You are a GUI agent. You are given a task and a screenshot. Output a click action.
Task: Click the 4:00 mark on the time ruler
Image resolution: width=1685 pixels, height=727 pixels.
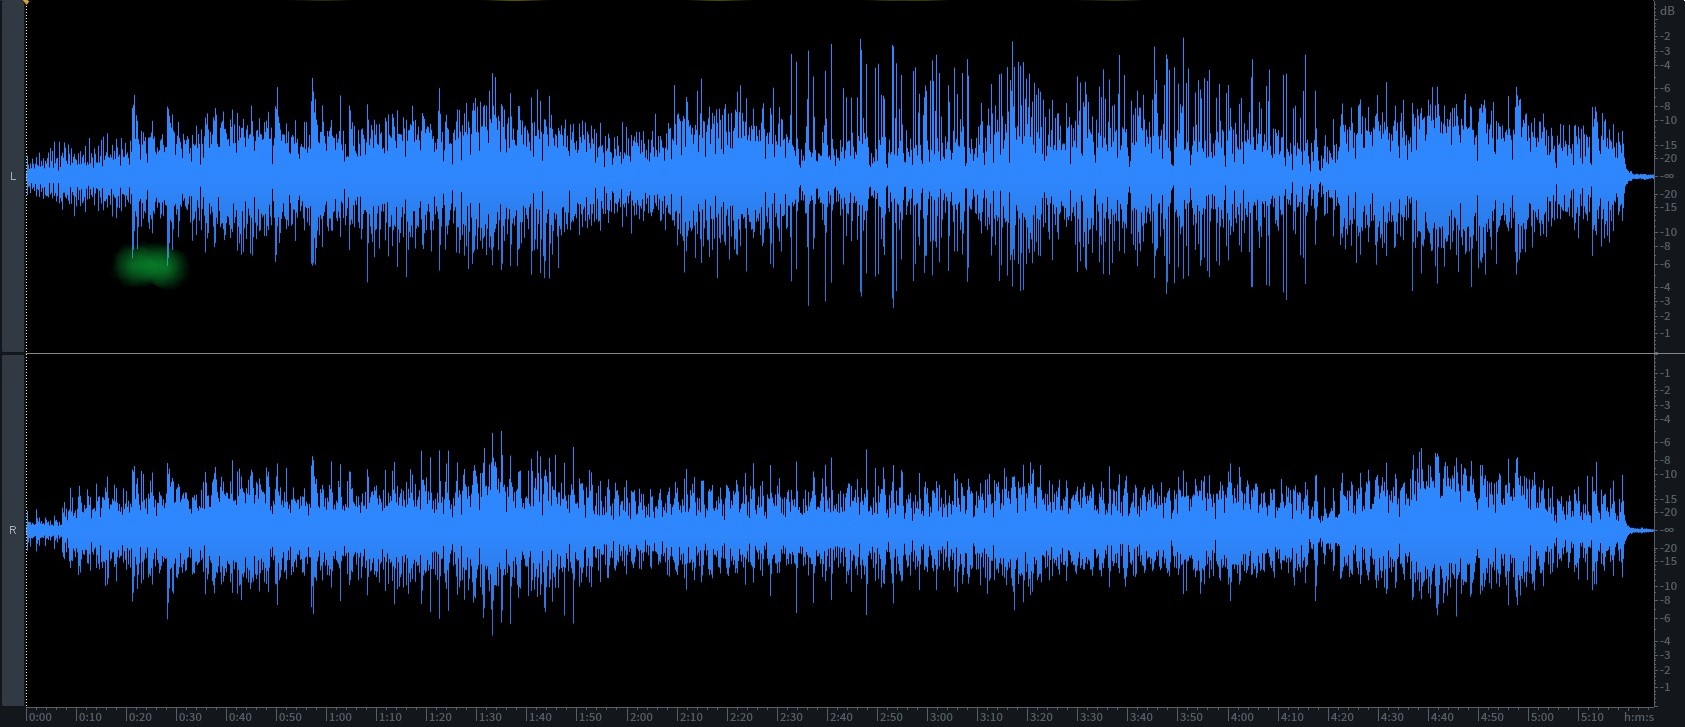tap(1241, 717)
